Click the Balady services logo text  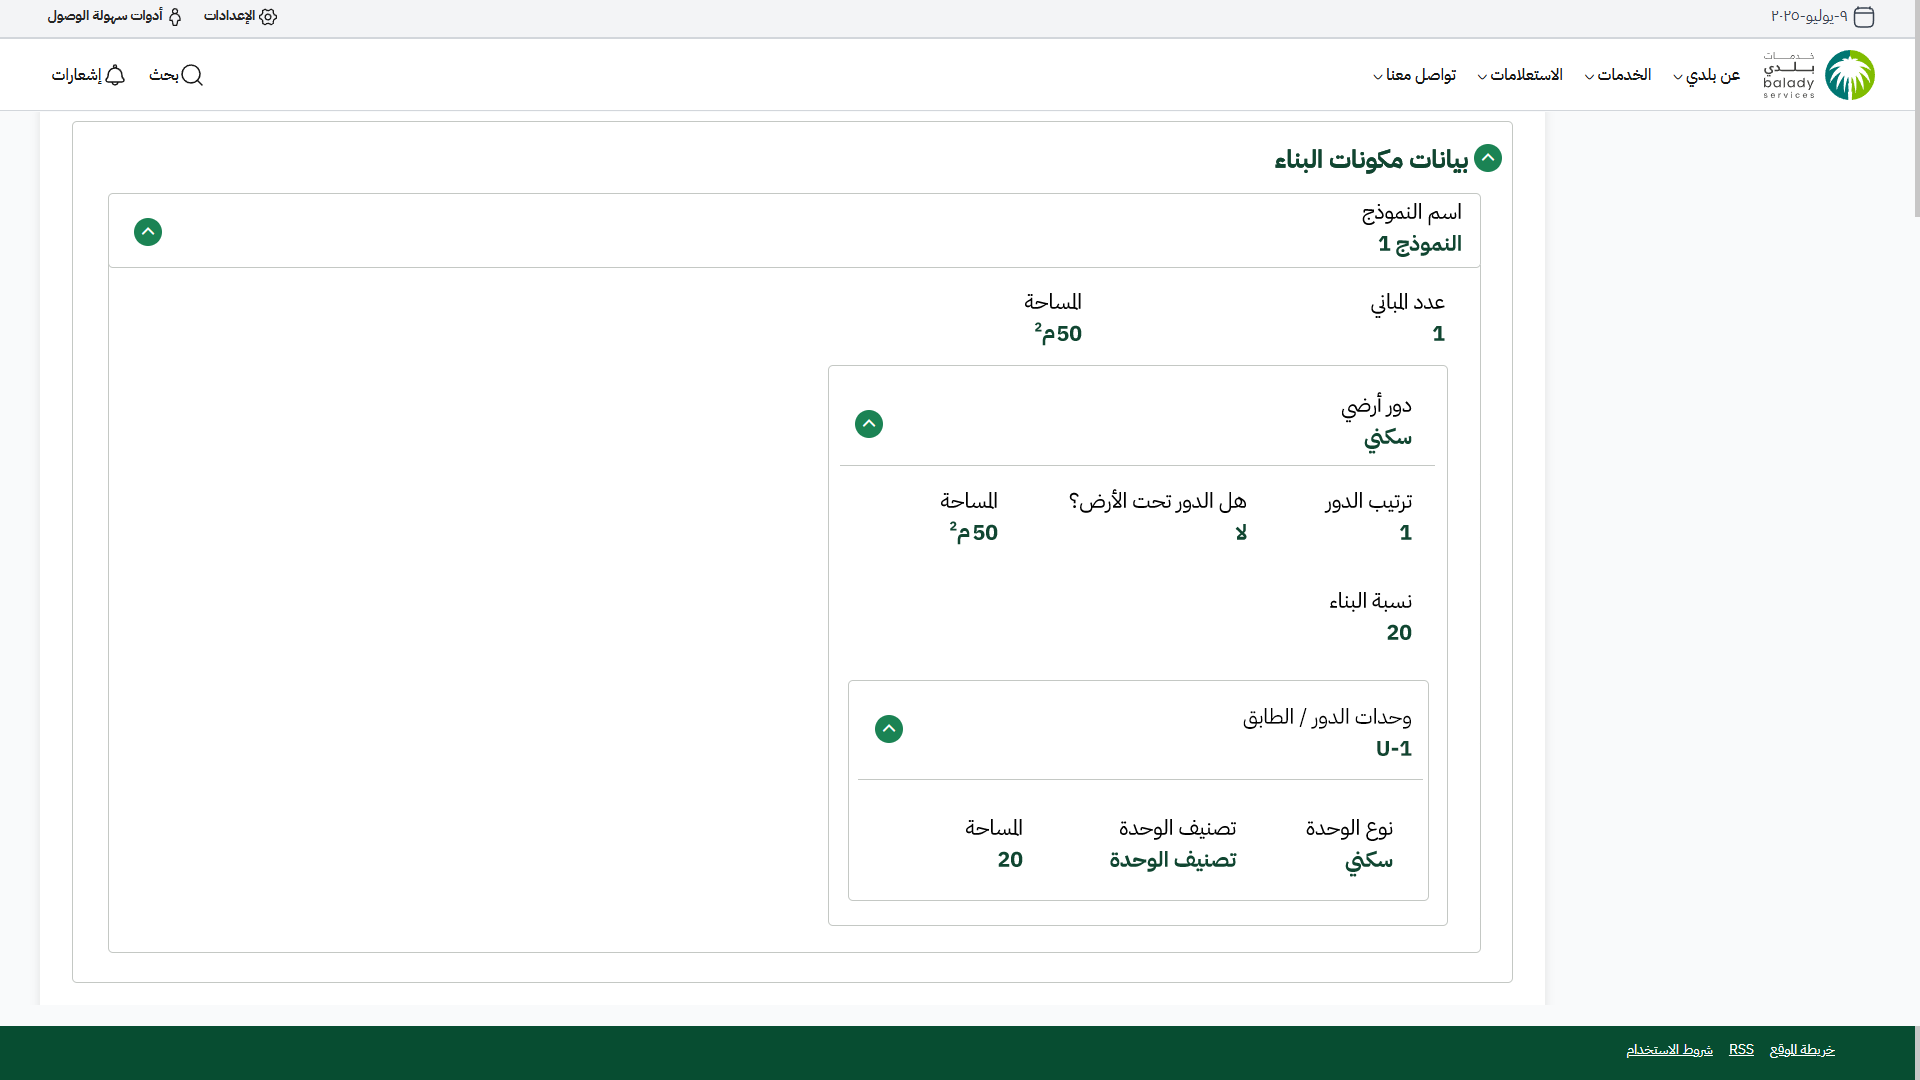(x=1789, y=76)
